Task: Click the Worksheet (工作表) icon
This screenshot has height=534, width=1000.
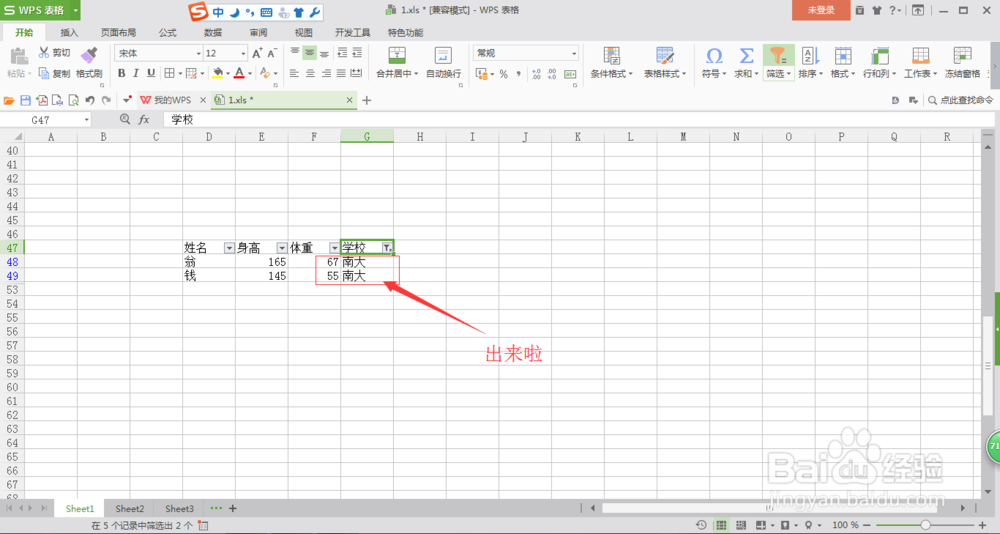Action: click(920, 55)
